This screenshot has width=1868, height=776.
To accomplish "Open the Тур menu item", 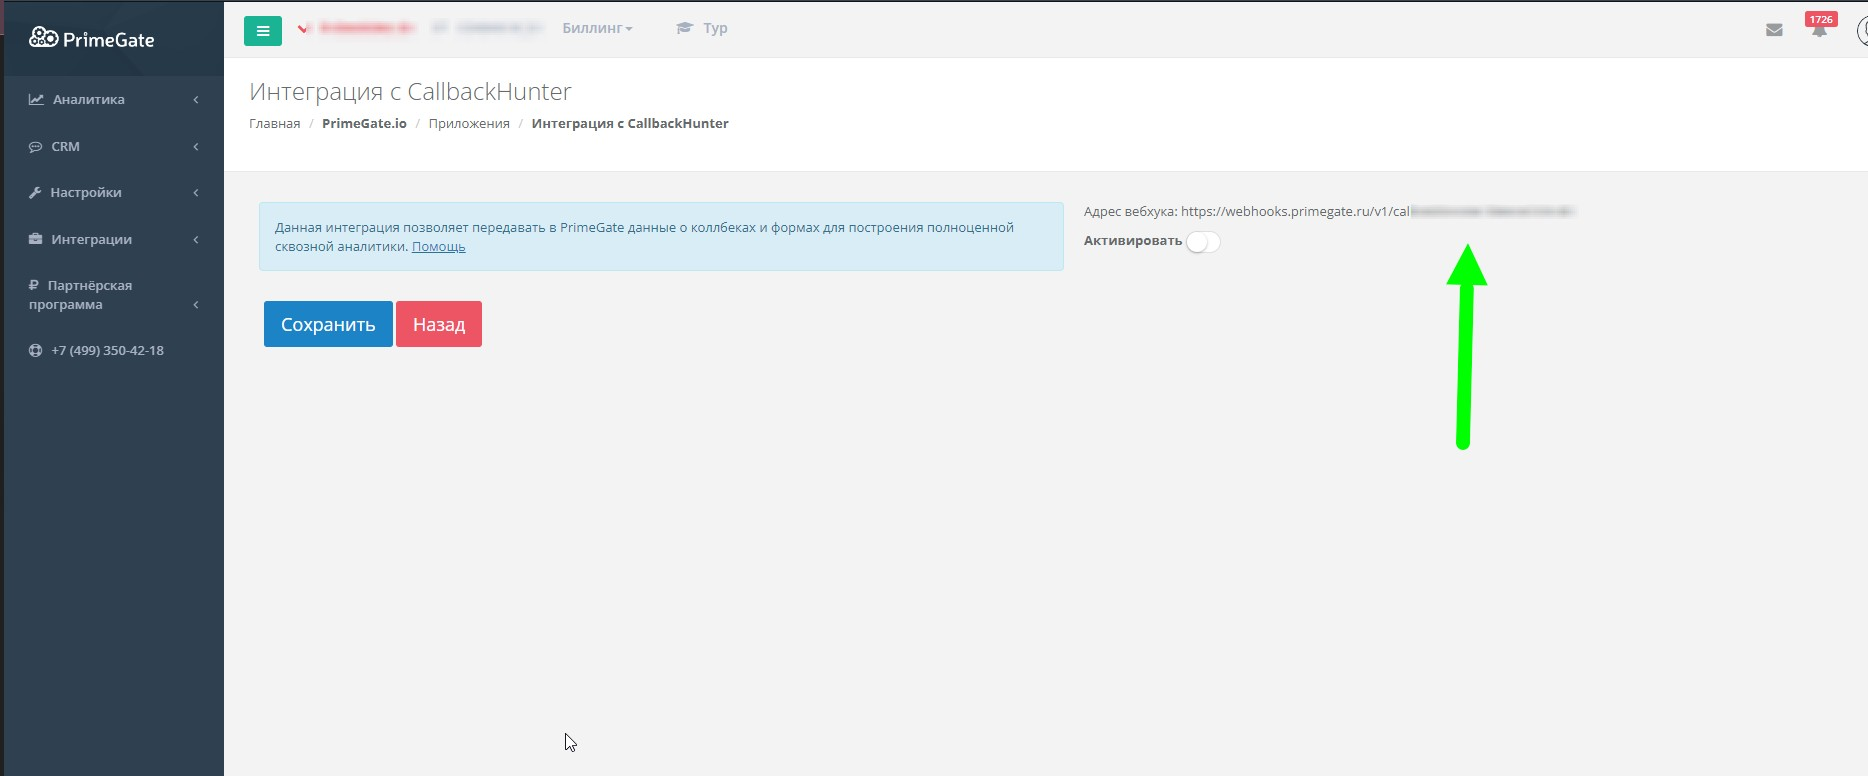I will click(x=702, y=28).
